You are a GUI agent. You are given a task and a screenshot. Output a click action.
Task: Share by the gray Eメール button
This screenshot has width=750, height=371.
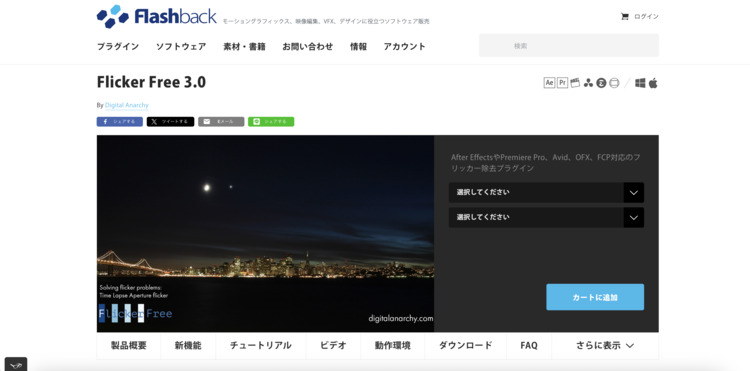point(221,121)
